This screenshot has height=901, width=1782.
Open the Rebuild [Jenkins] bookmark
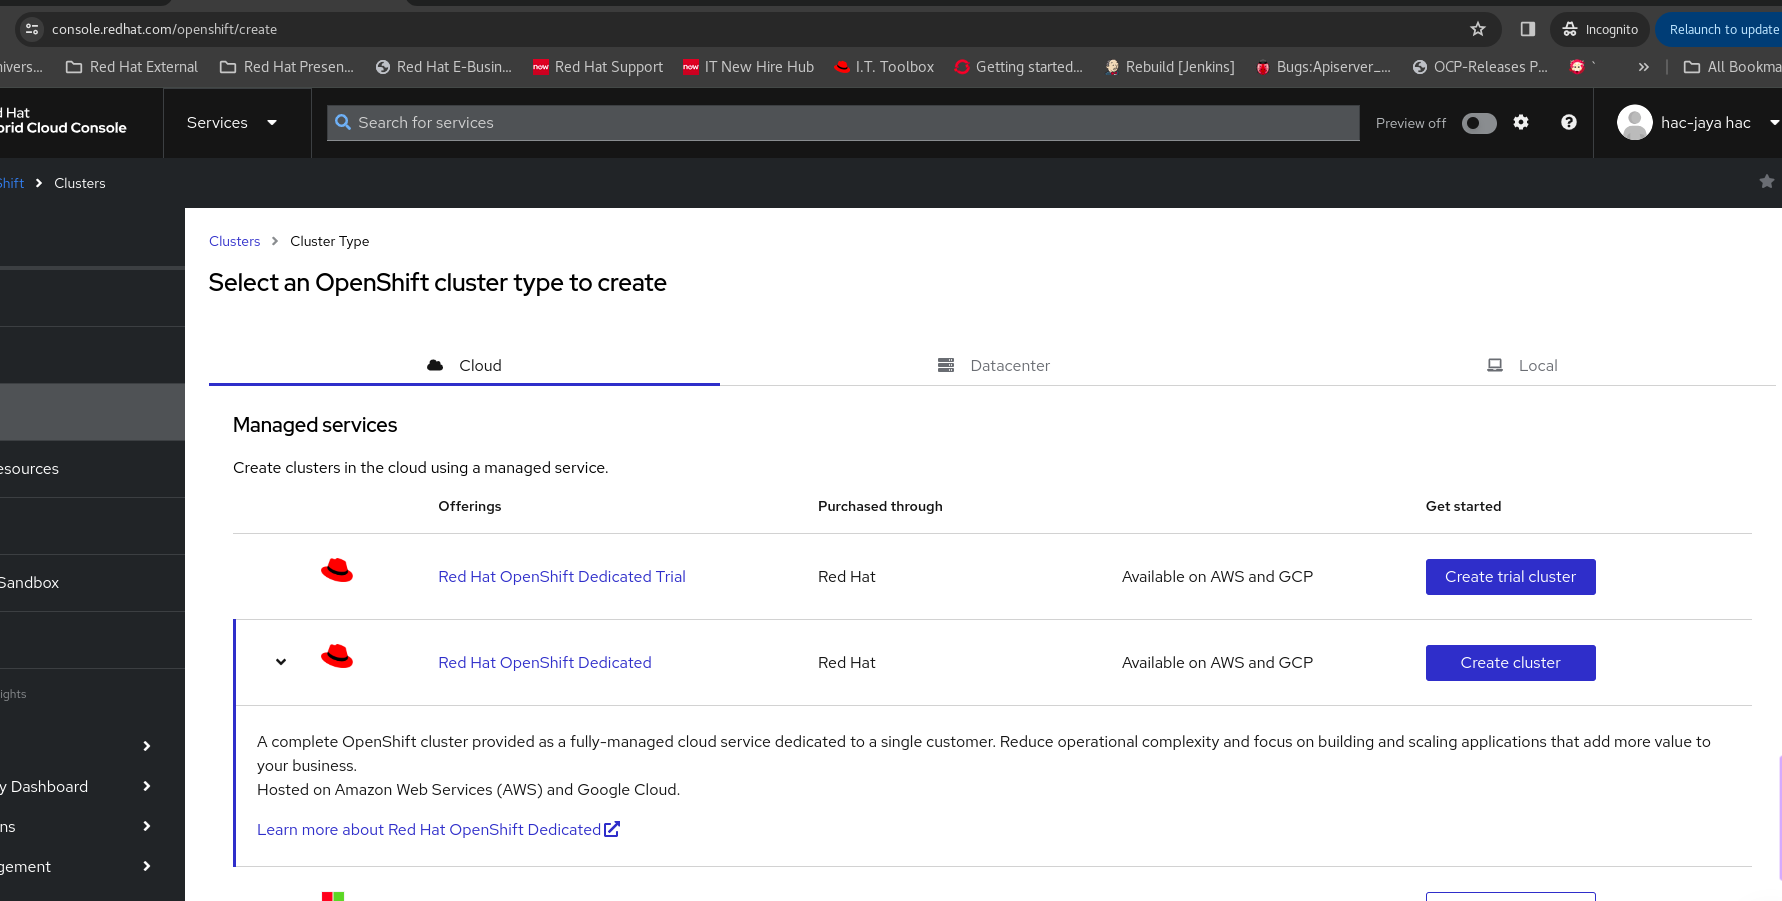click(x=1170, y=67)
